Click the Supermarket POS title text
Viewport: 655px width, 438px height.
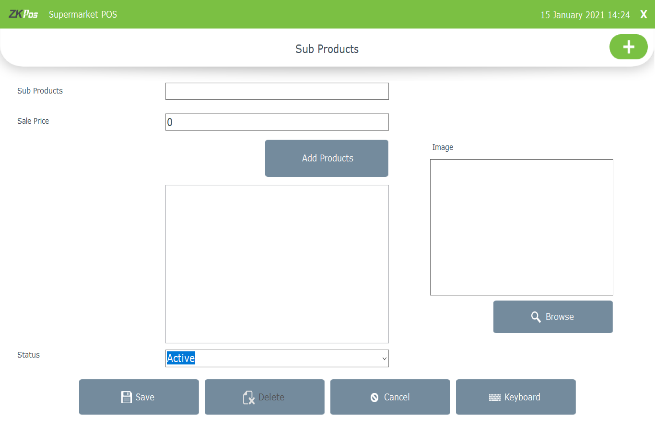point(83,15)
